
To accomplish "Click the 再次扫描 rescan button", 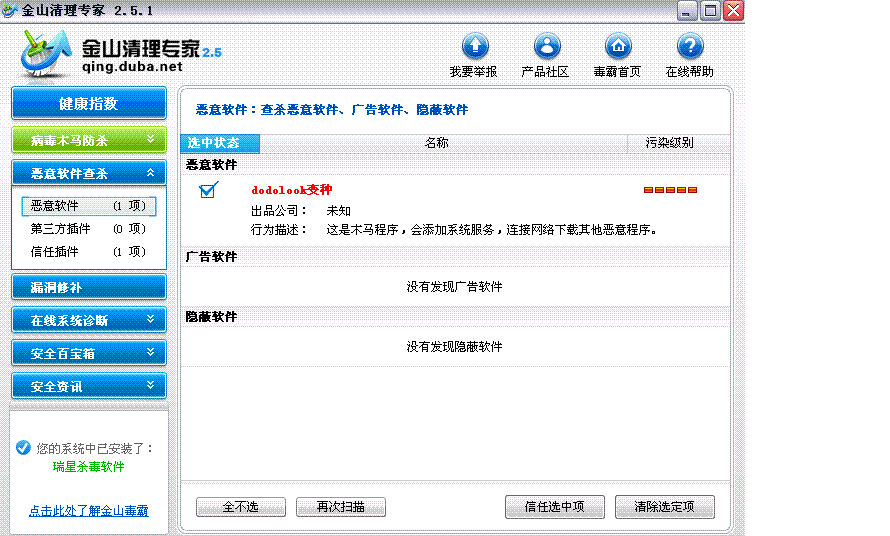I will [x=341, y=506].
